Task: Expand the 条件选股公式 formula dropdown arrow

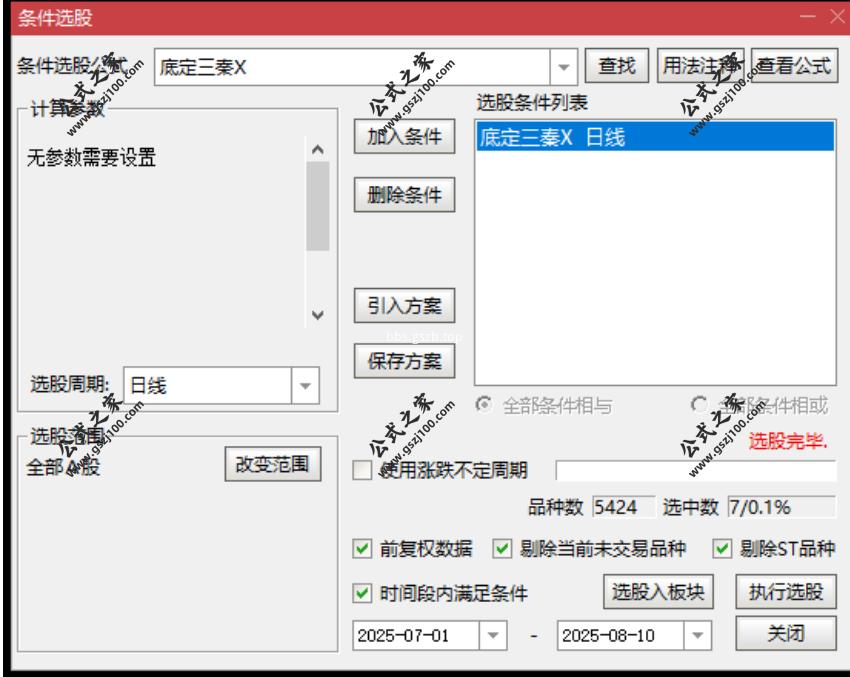Action: (x=564, y=67)
